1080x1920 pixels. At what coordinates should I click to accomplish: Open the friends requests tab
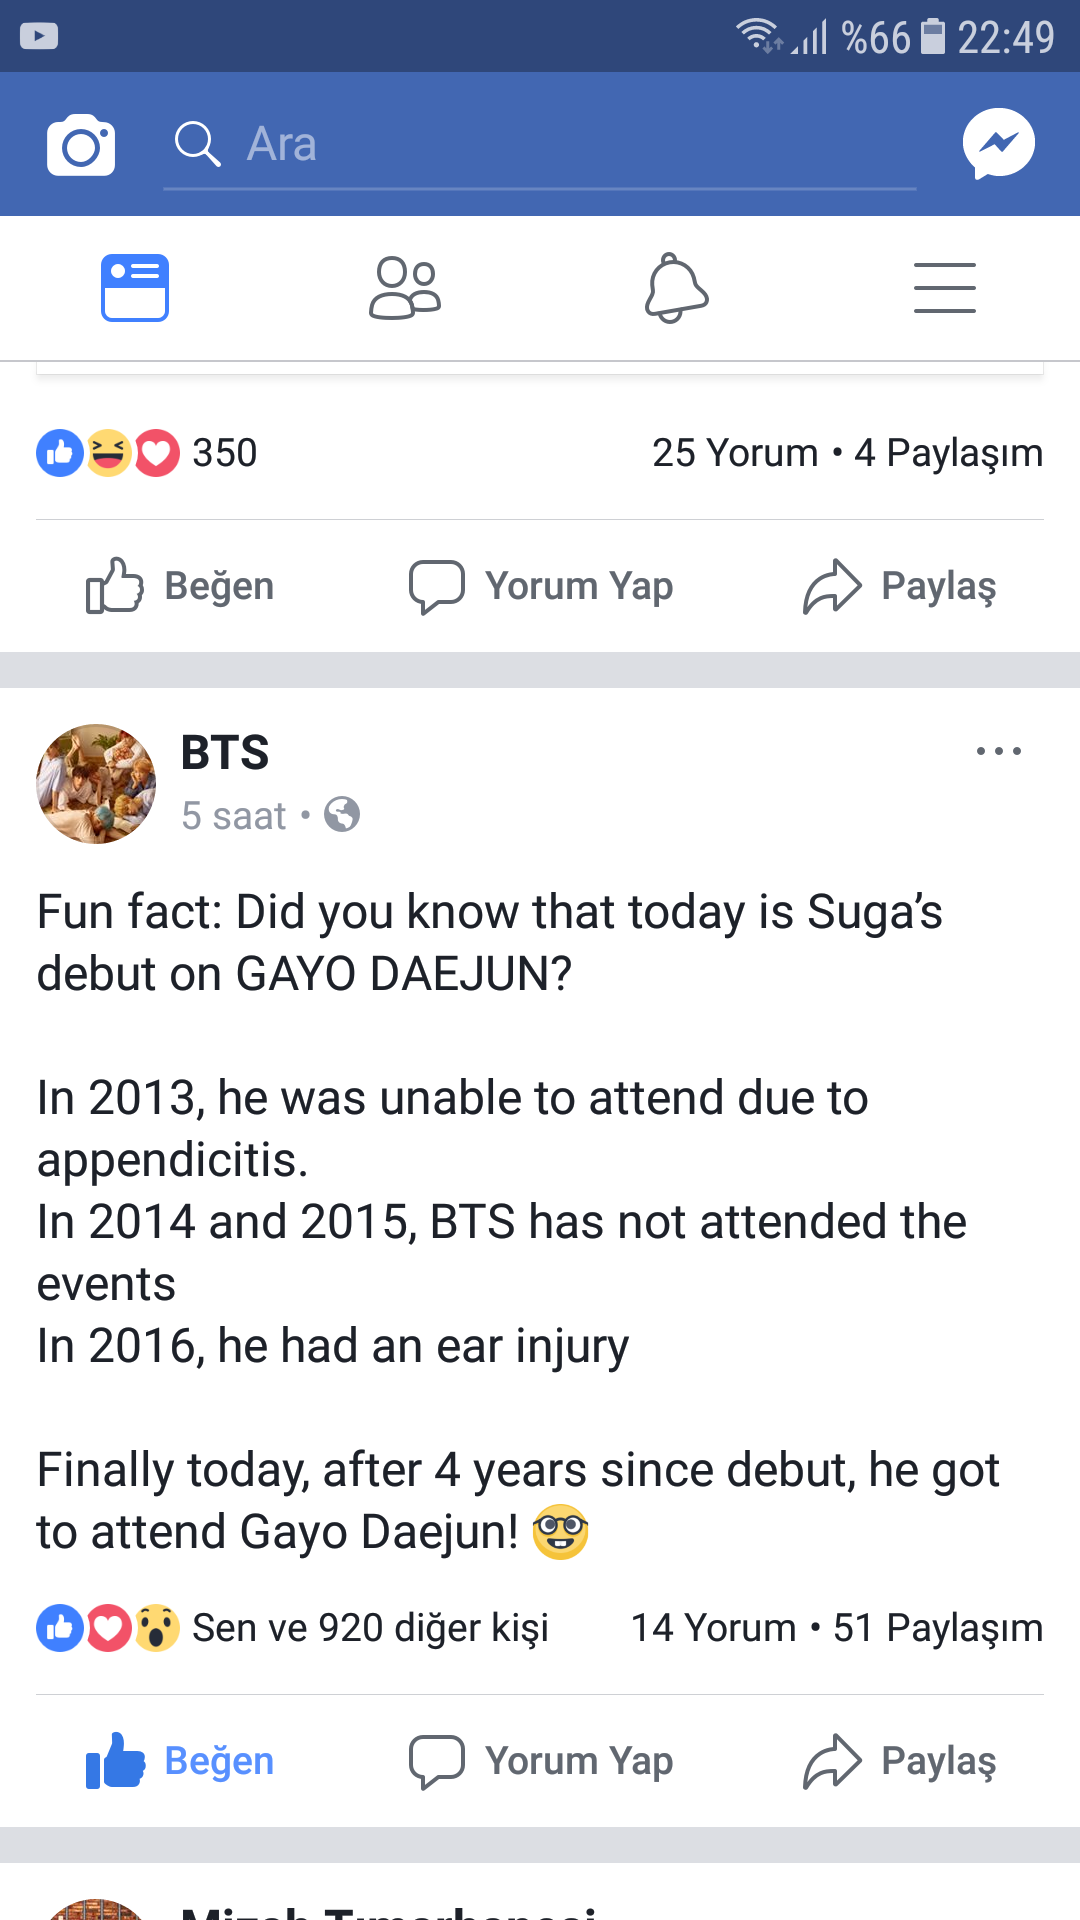point(405,288)
